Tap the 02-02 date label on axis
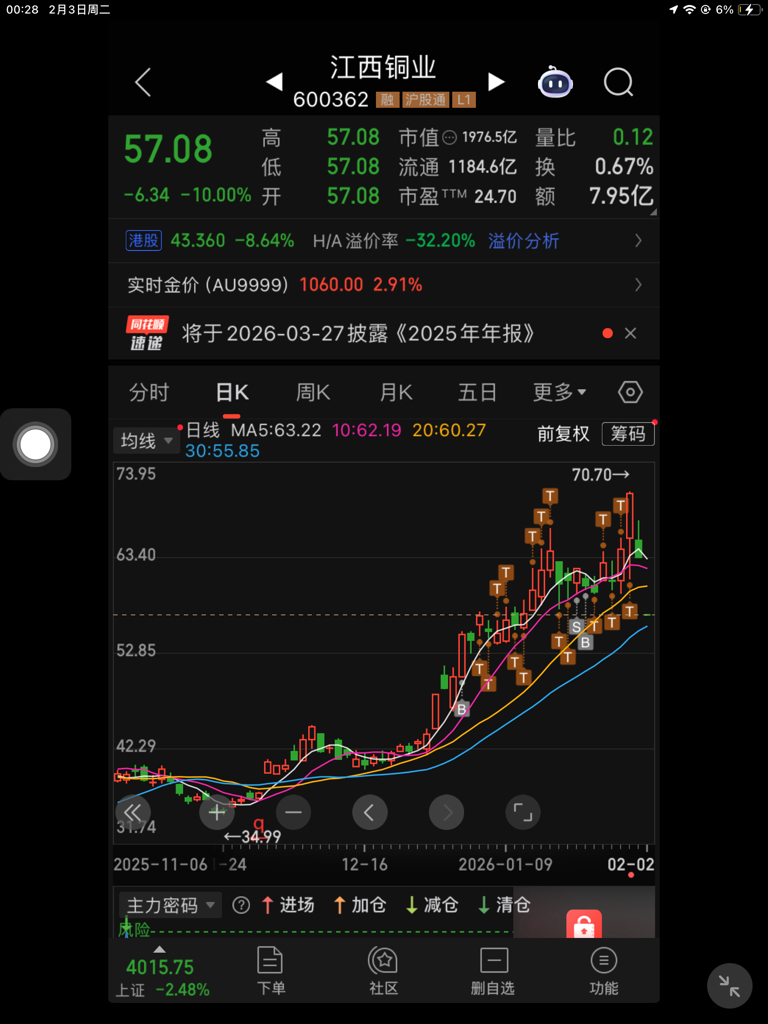This screenshot has height=1024, width=768. [x=631, y=864]
